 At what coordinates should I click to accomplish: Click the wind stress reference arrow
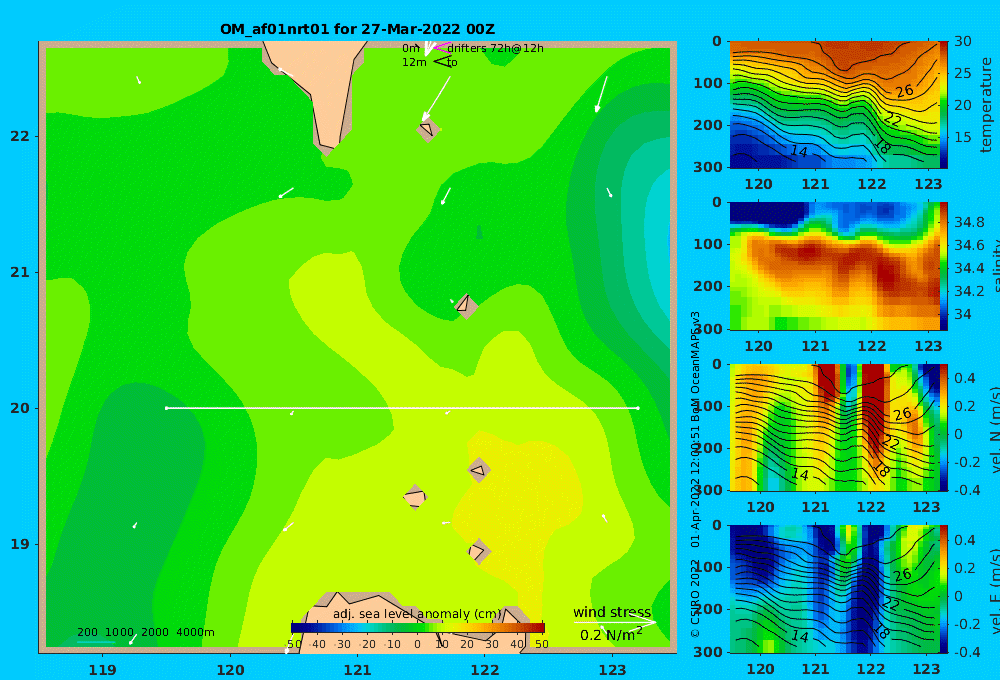pyautogui.click(x=614, y=622)
